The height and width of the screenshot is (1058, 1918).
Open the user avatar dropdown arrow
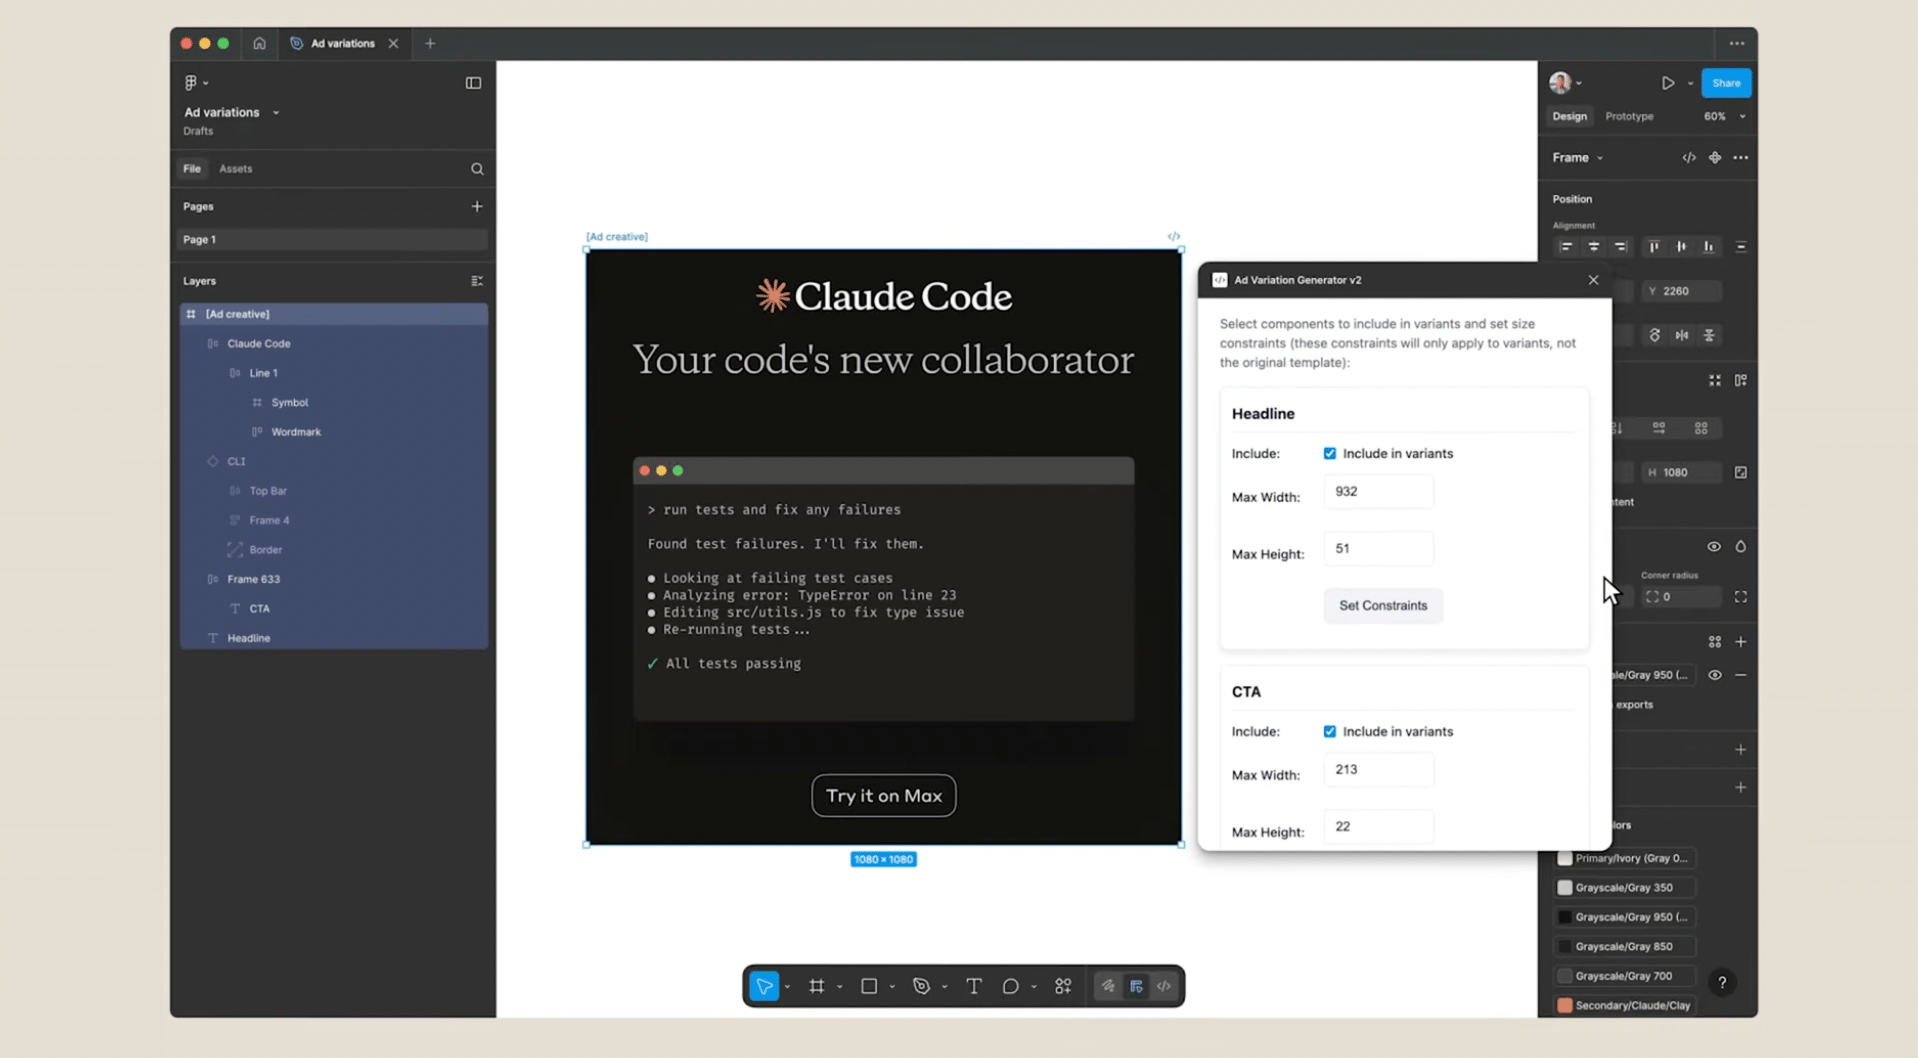[1579, 84]
